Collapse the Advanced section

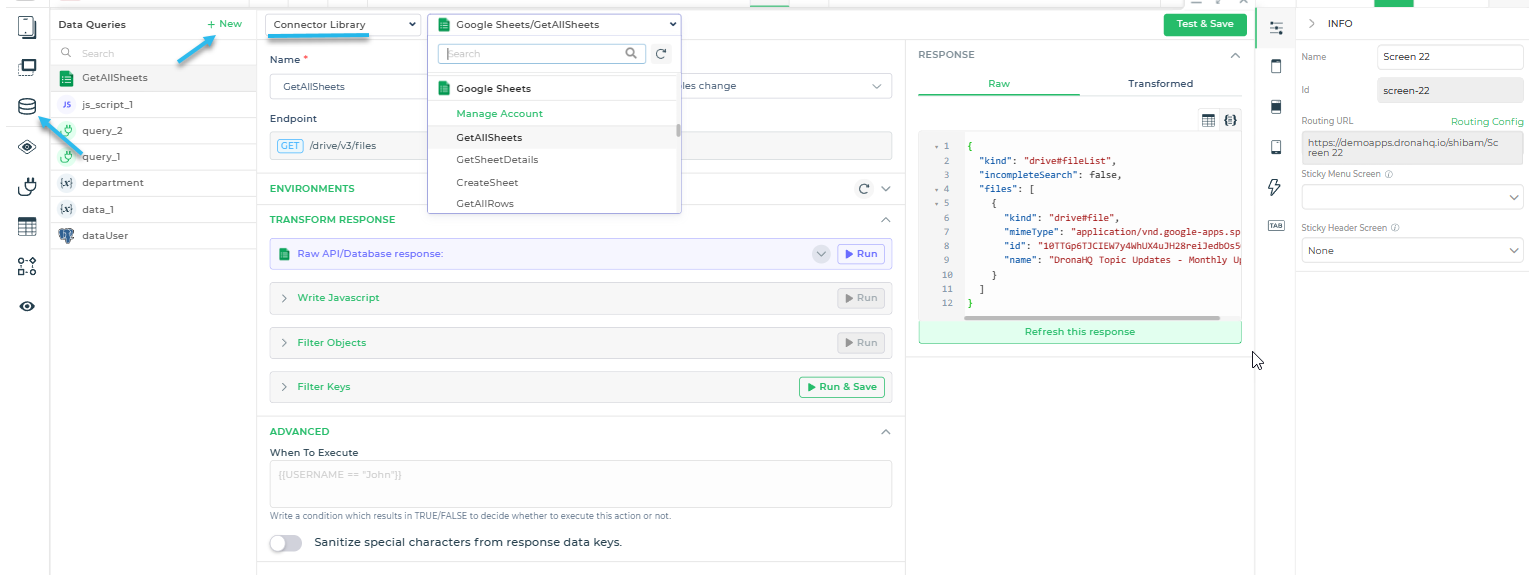[885, 432]
